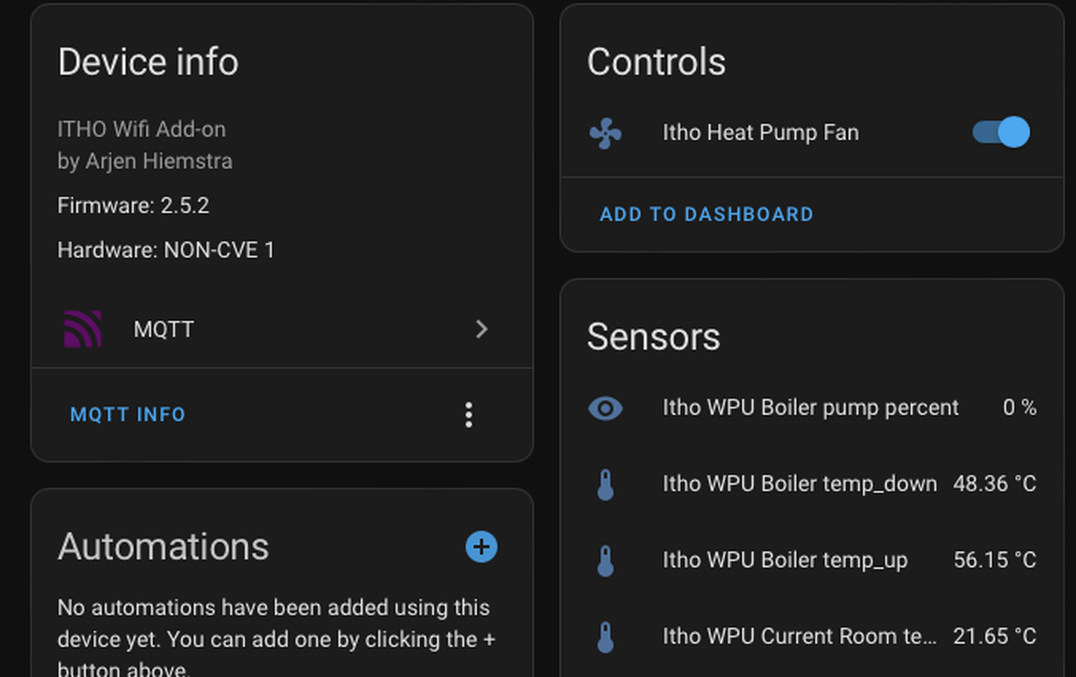Add a new automation with plus icon
The width and height of the screenshot is (1076, 677).
tap(482, 547)
